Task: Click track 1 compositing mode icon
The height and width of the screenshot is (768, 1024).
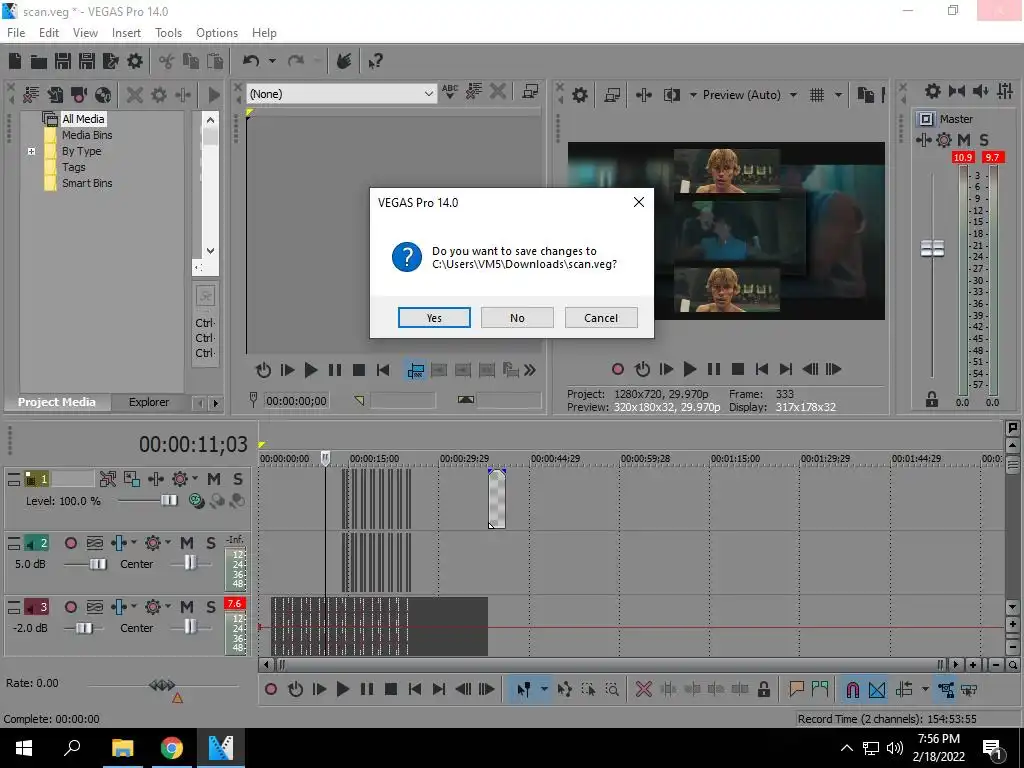Action: (196, 501)
